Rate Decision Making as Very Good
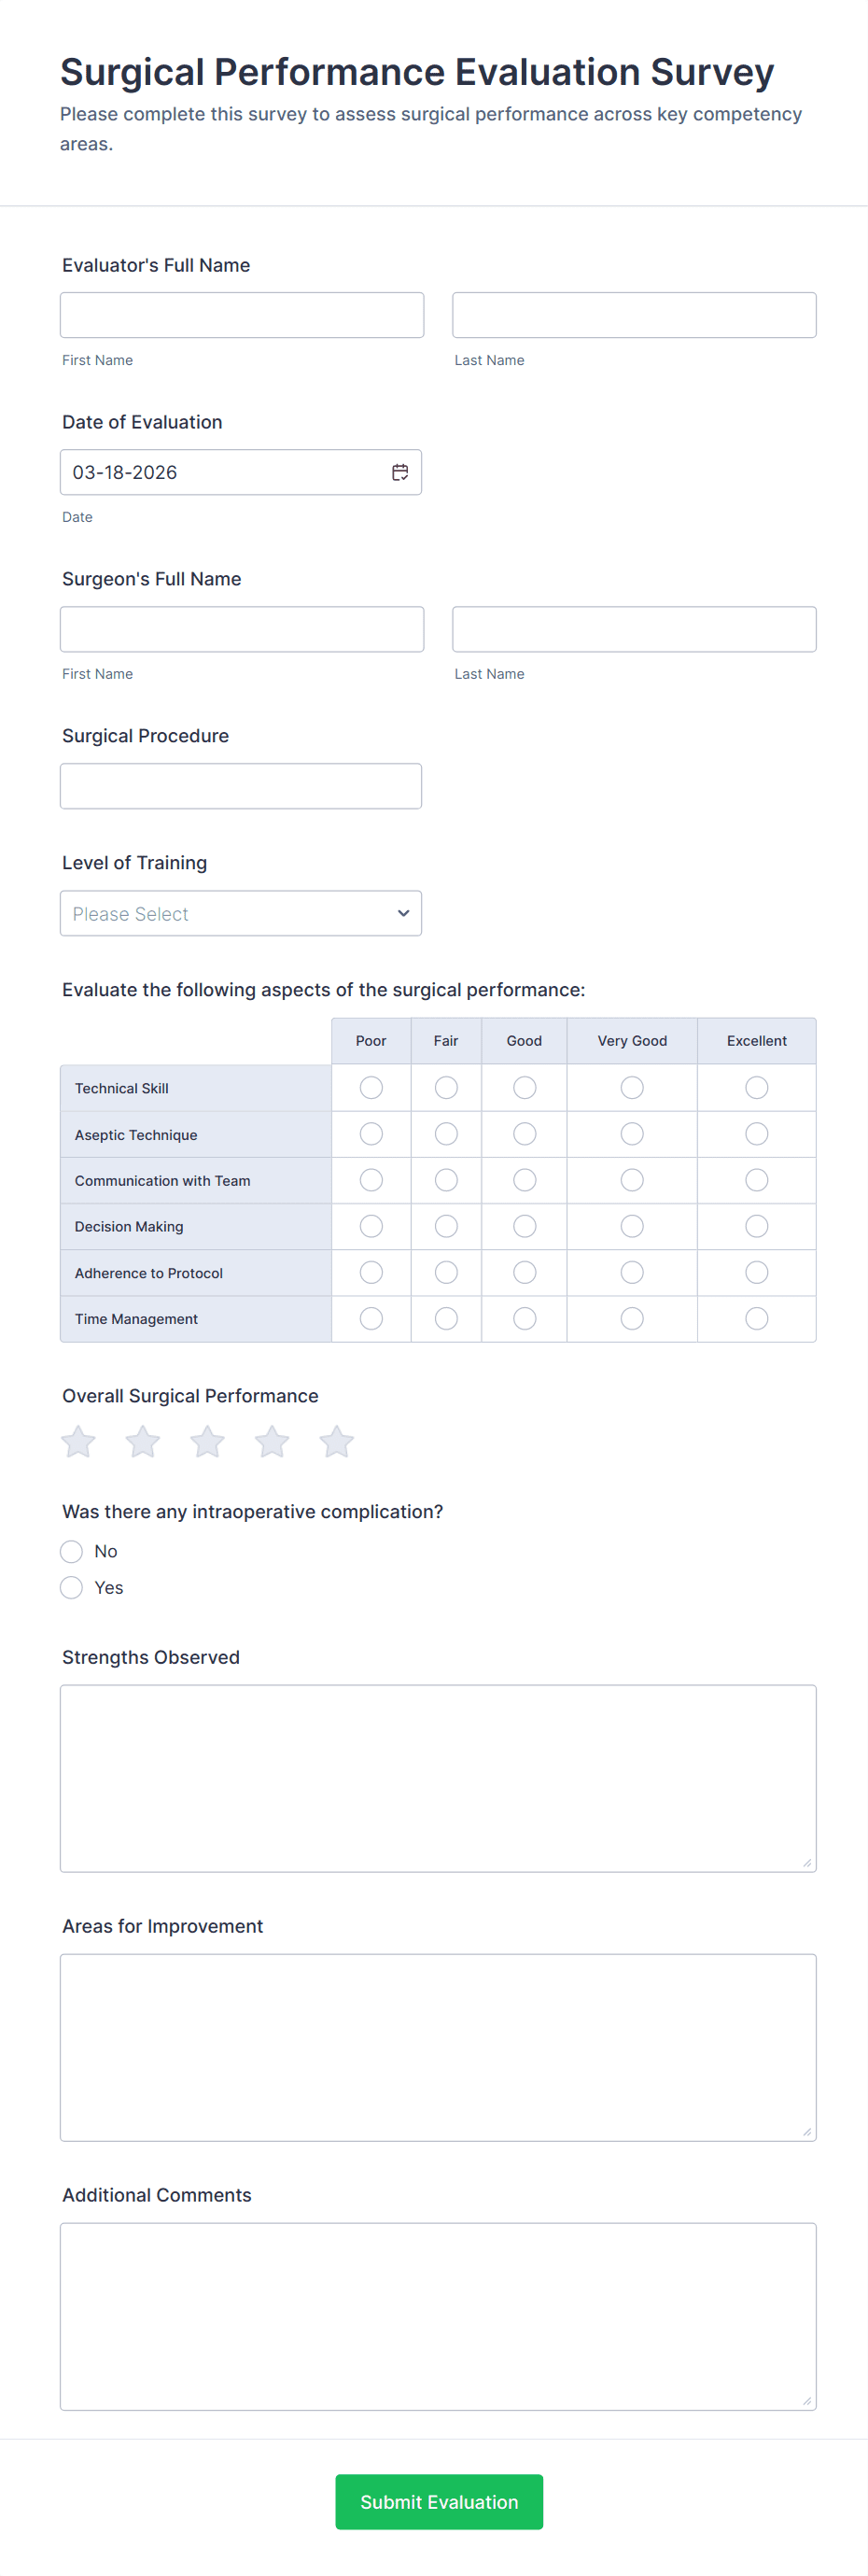The width and height of the screenshot is (868, 2576). click(x=632, y=1226)
